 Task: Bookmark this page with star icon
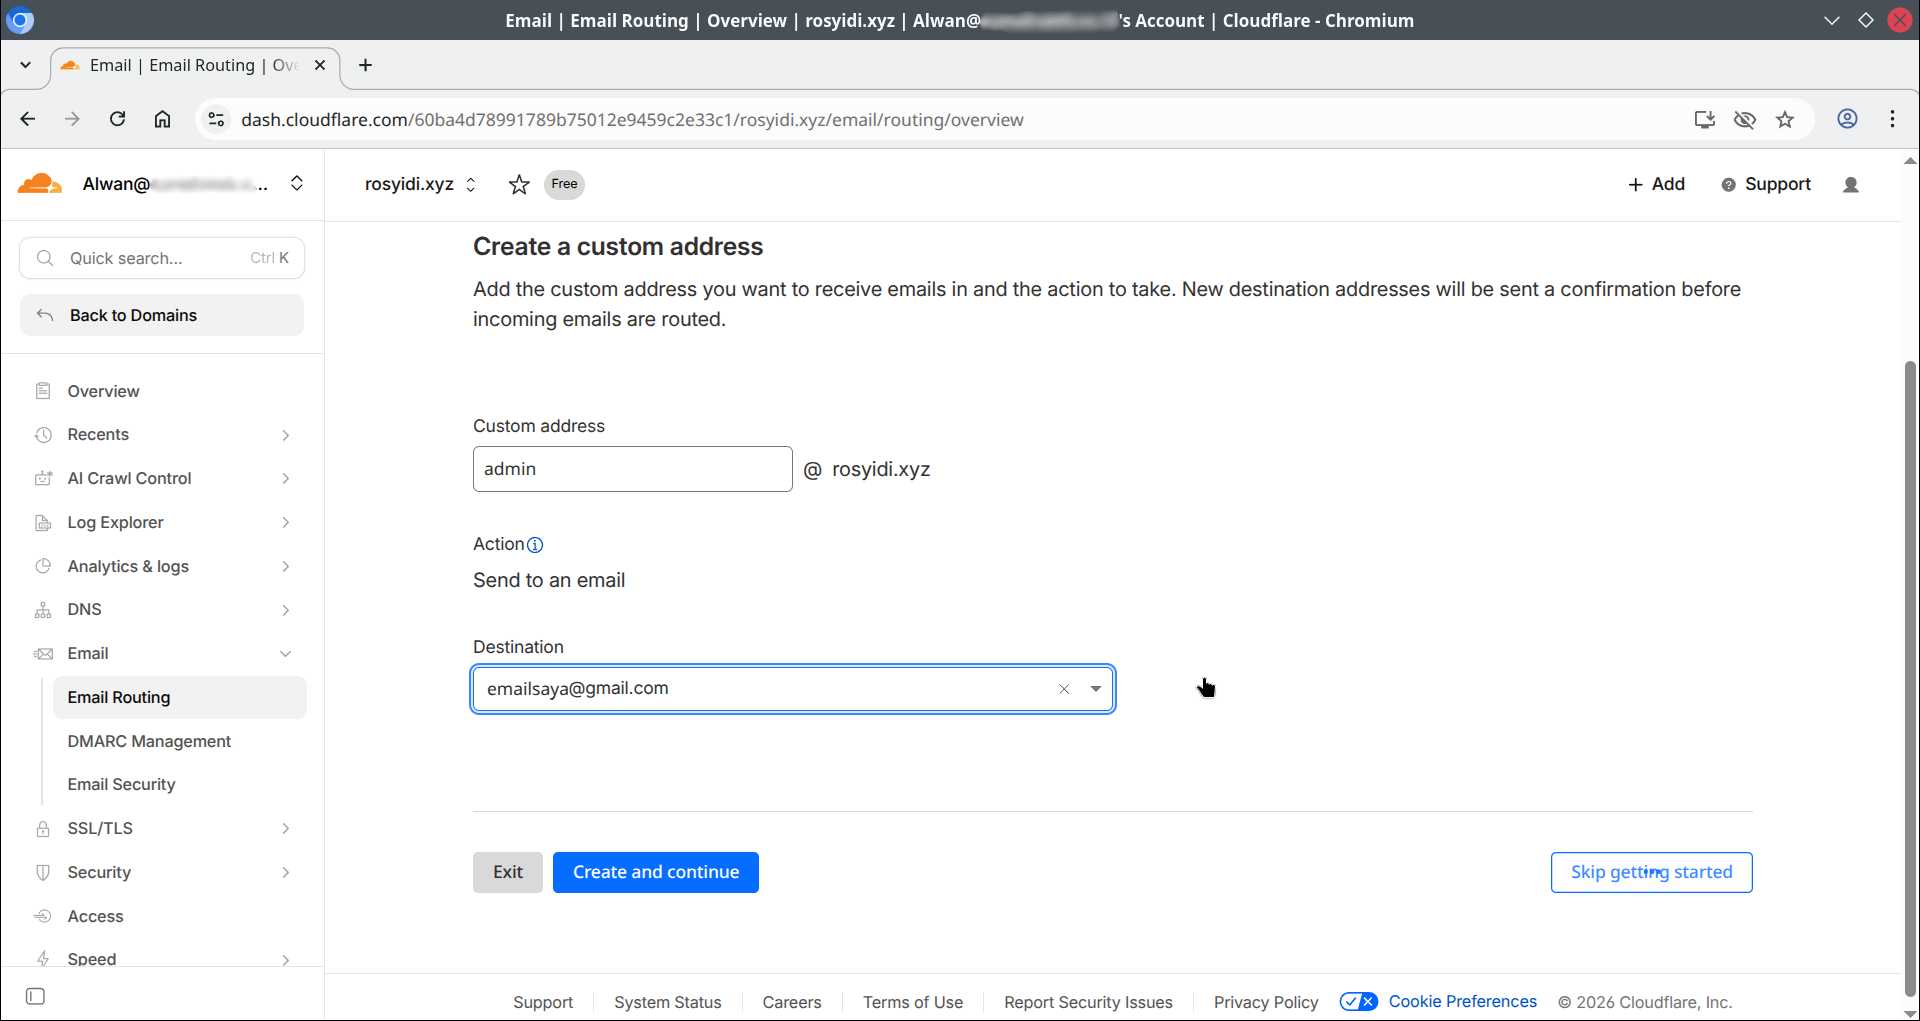point(1785,120)
